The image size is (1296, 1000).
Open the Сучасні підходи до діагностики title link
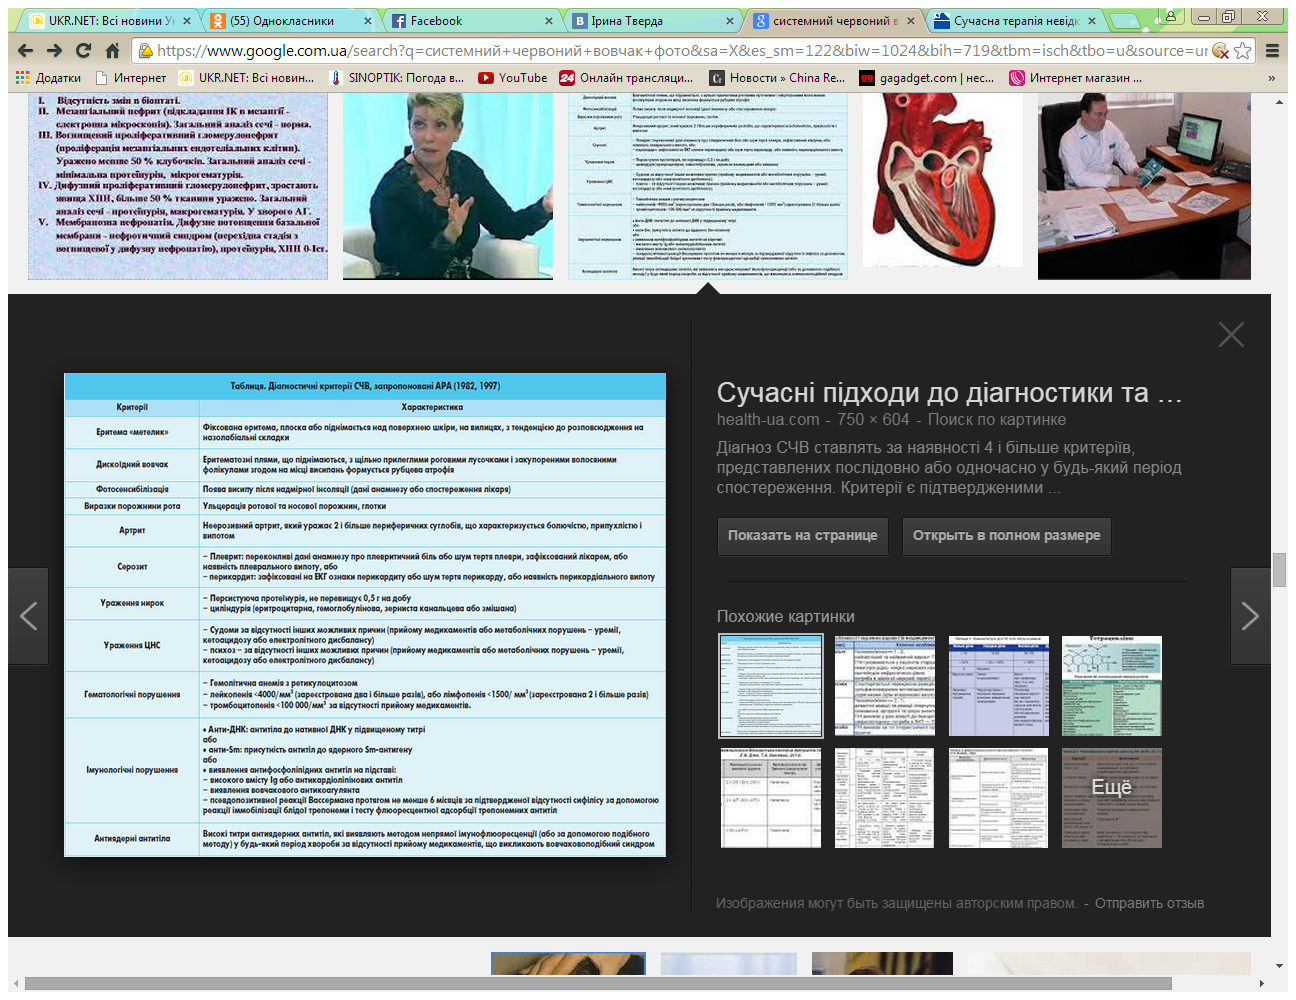[x=950, y=393]
